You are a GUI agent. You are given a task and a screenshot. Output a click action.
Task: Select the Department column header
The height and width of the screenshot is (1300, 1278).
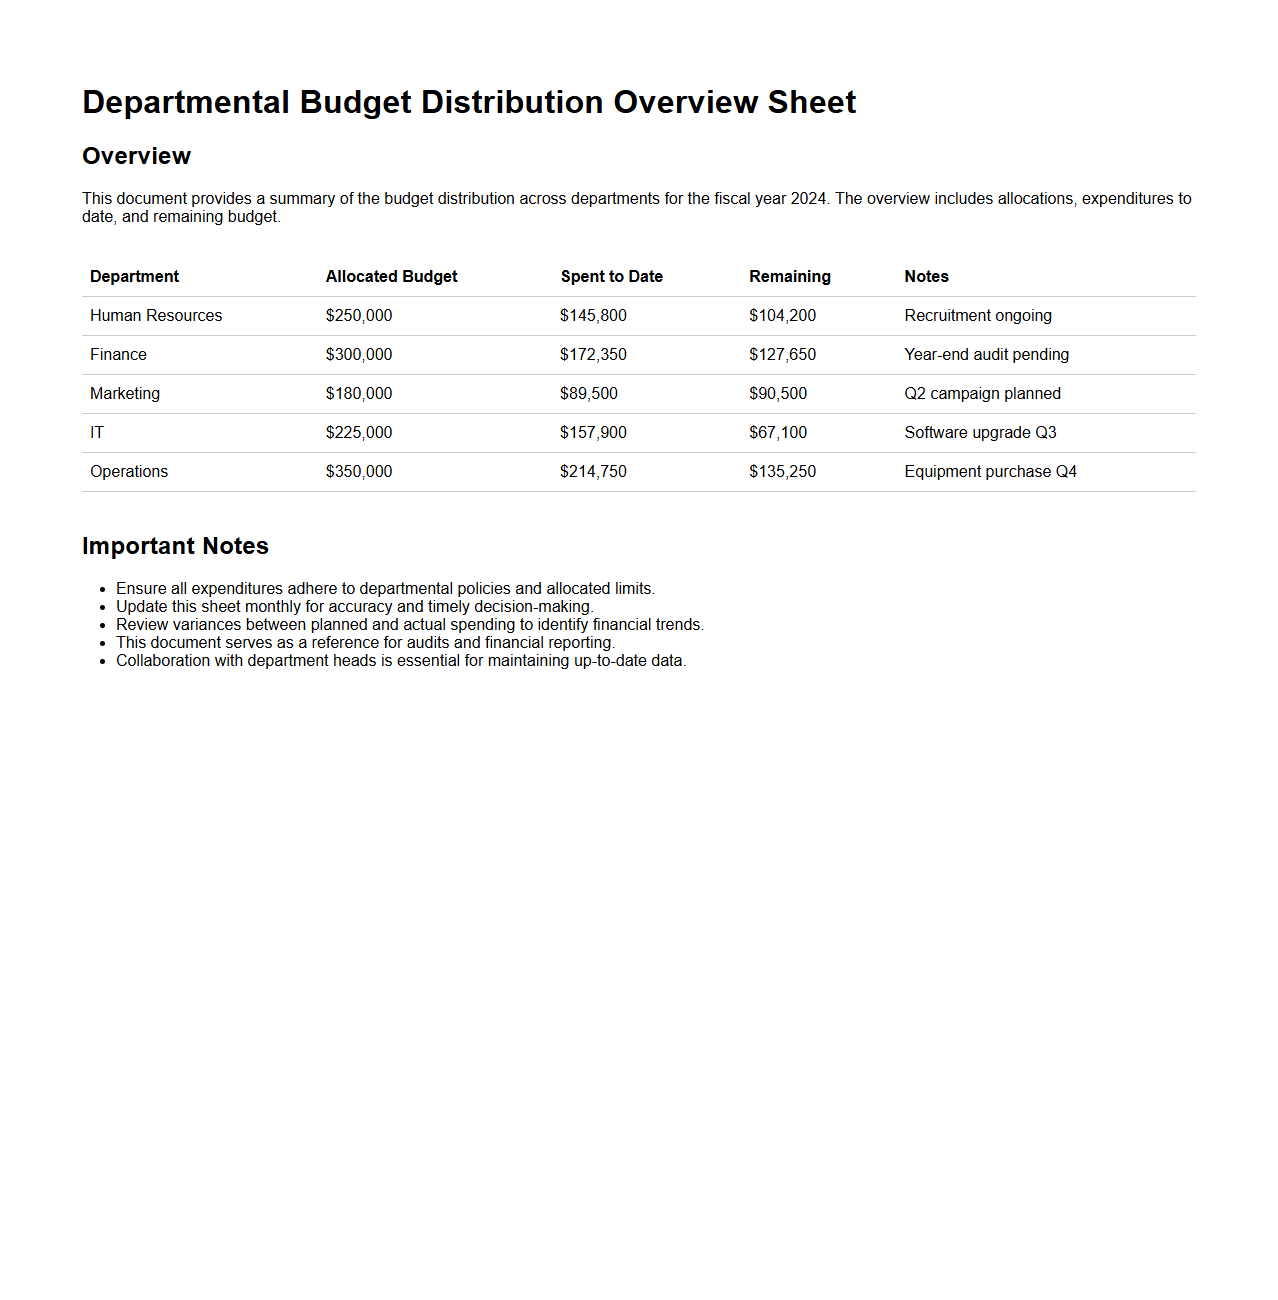pos(134,277)
